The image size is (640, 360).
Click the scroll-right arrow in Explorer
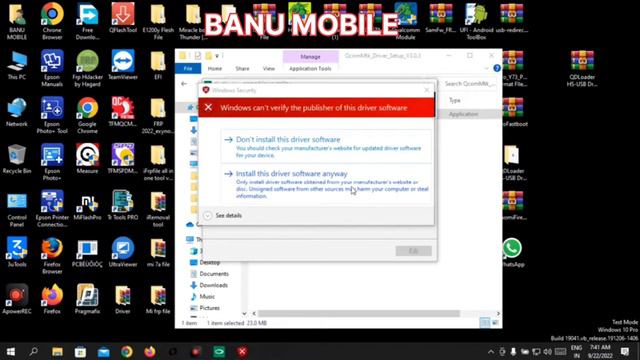click(x=498, y=313)
